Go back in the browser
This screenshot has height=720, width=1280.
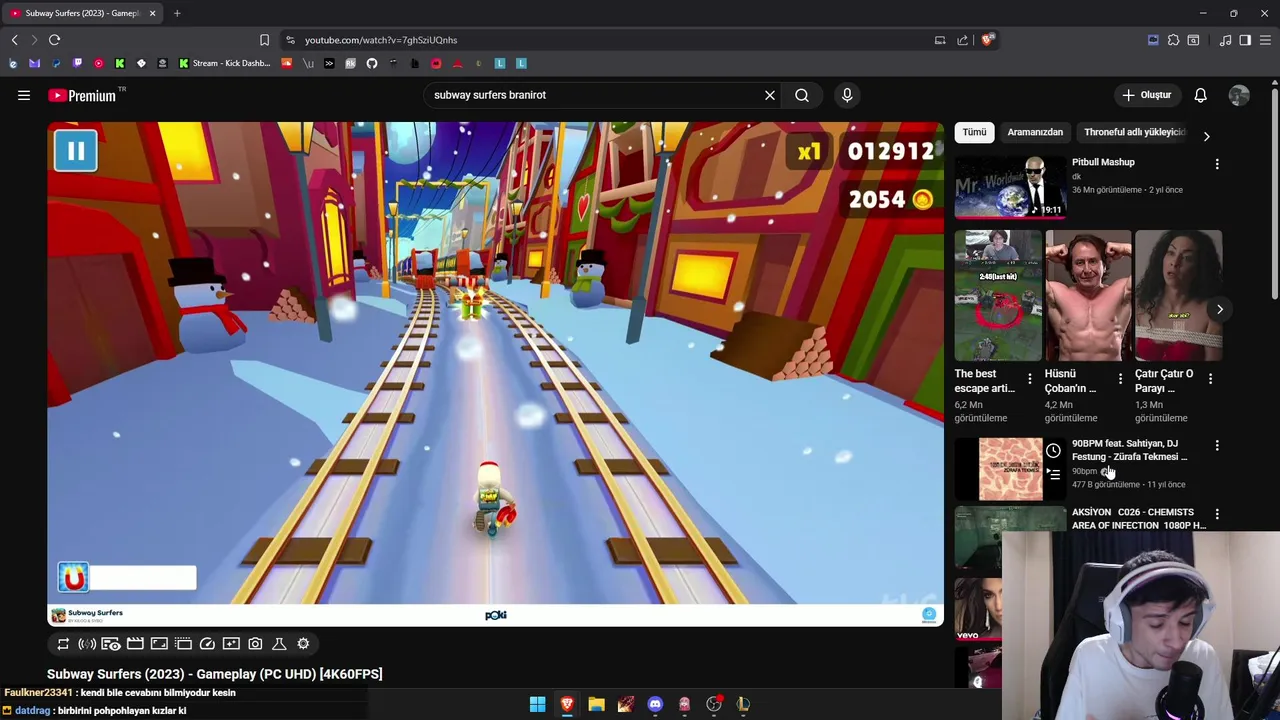tap(14, 40)
